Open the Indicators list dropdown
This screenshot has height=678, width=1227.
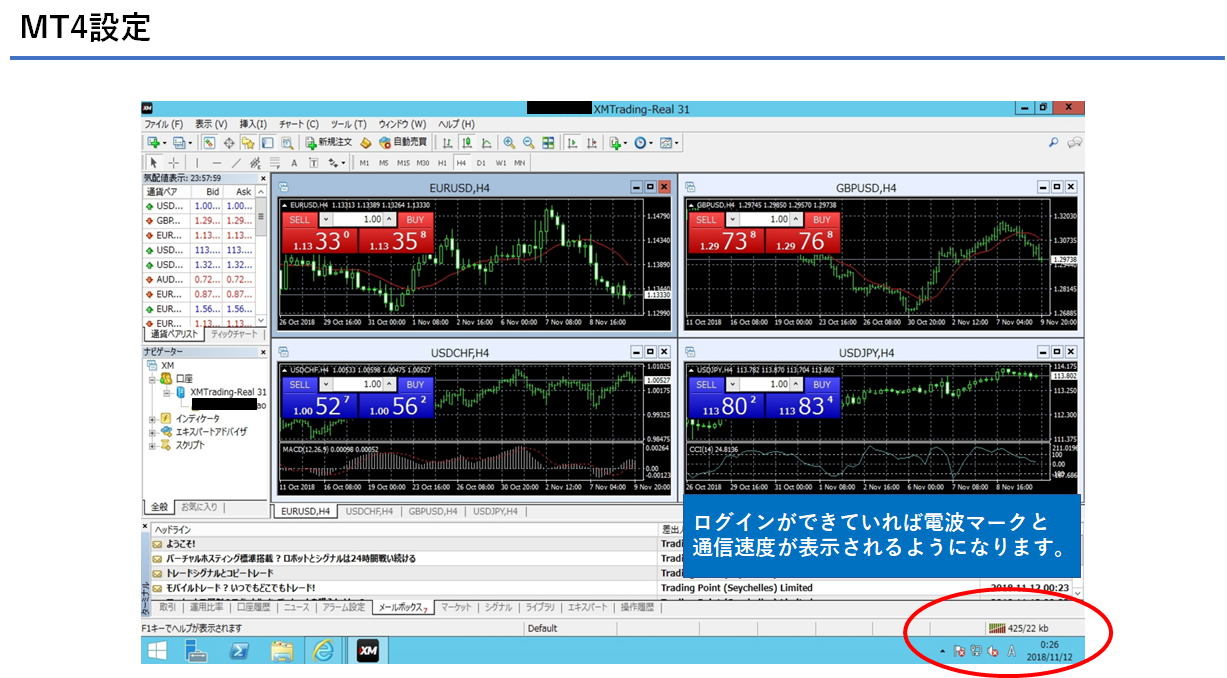tap(618, 143)
